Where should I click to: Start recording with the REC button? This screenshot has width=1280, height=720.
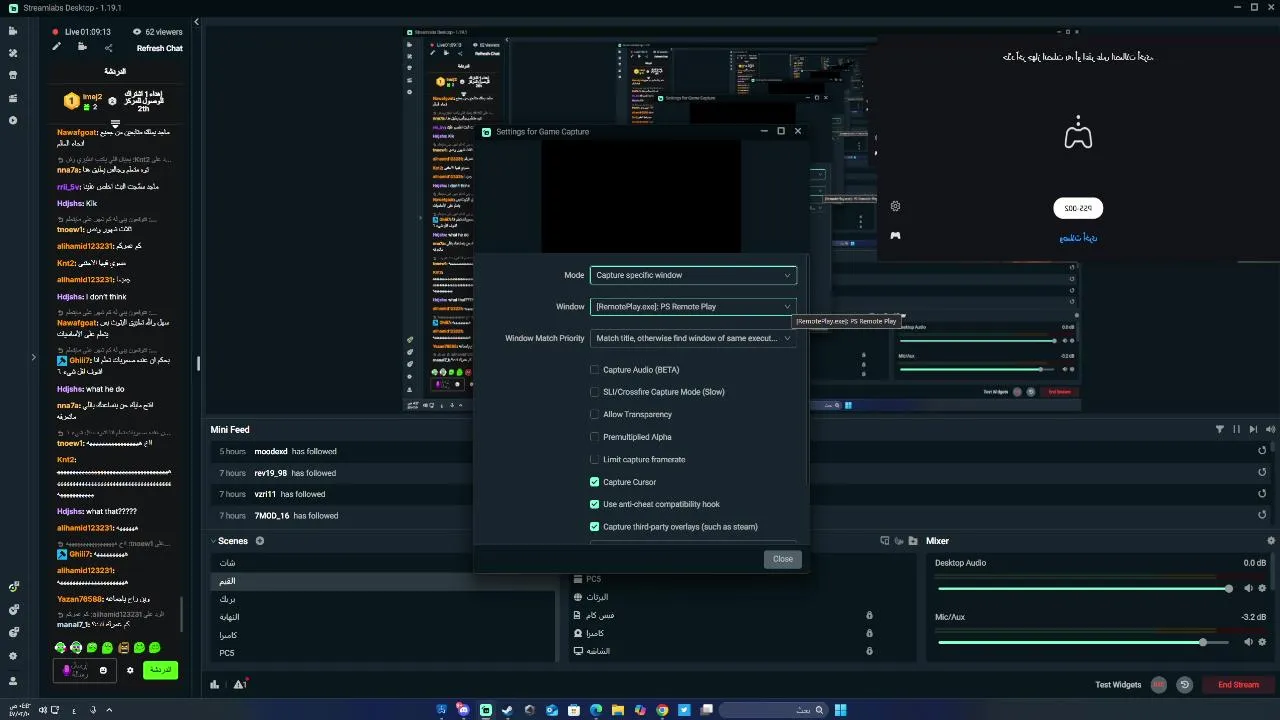(x=1158, y=685)
